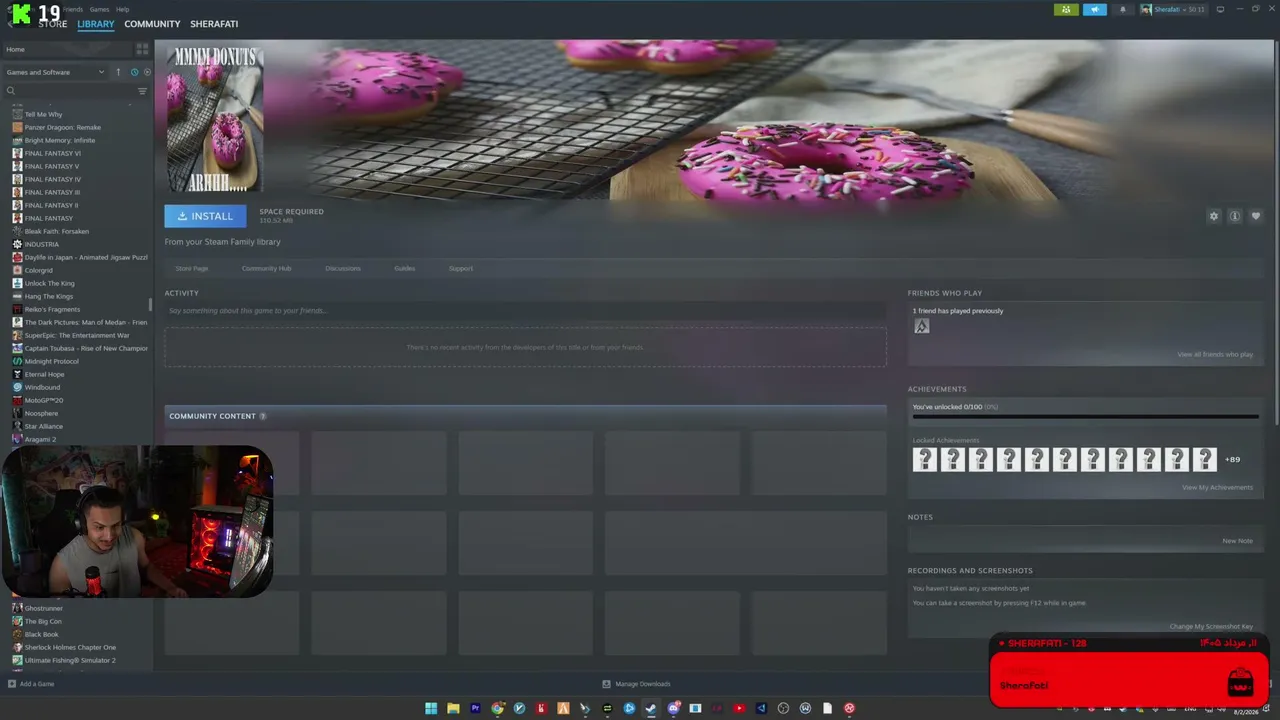Add Mmmm Donuts to favorites heart
Screen dimensions: 1280x720
[x=1256, y=216]
